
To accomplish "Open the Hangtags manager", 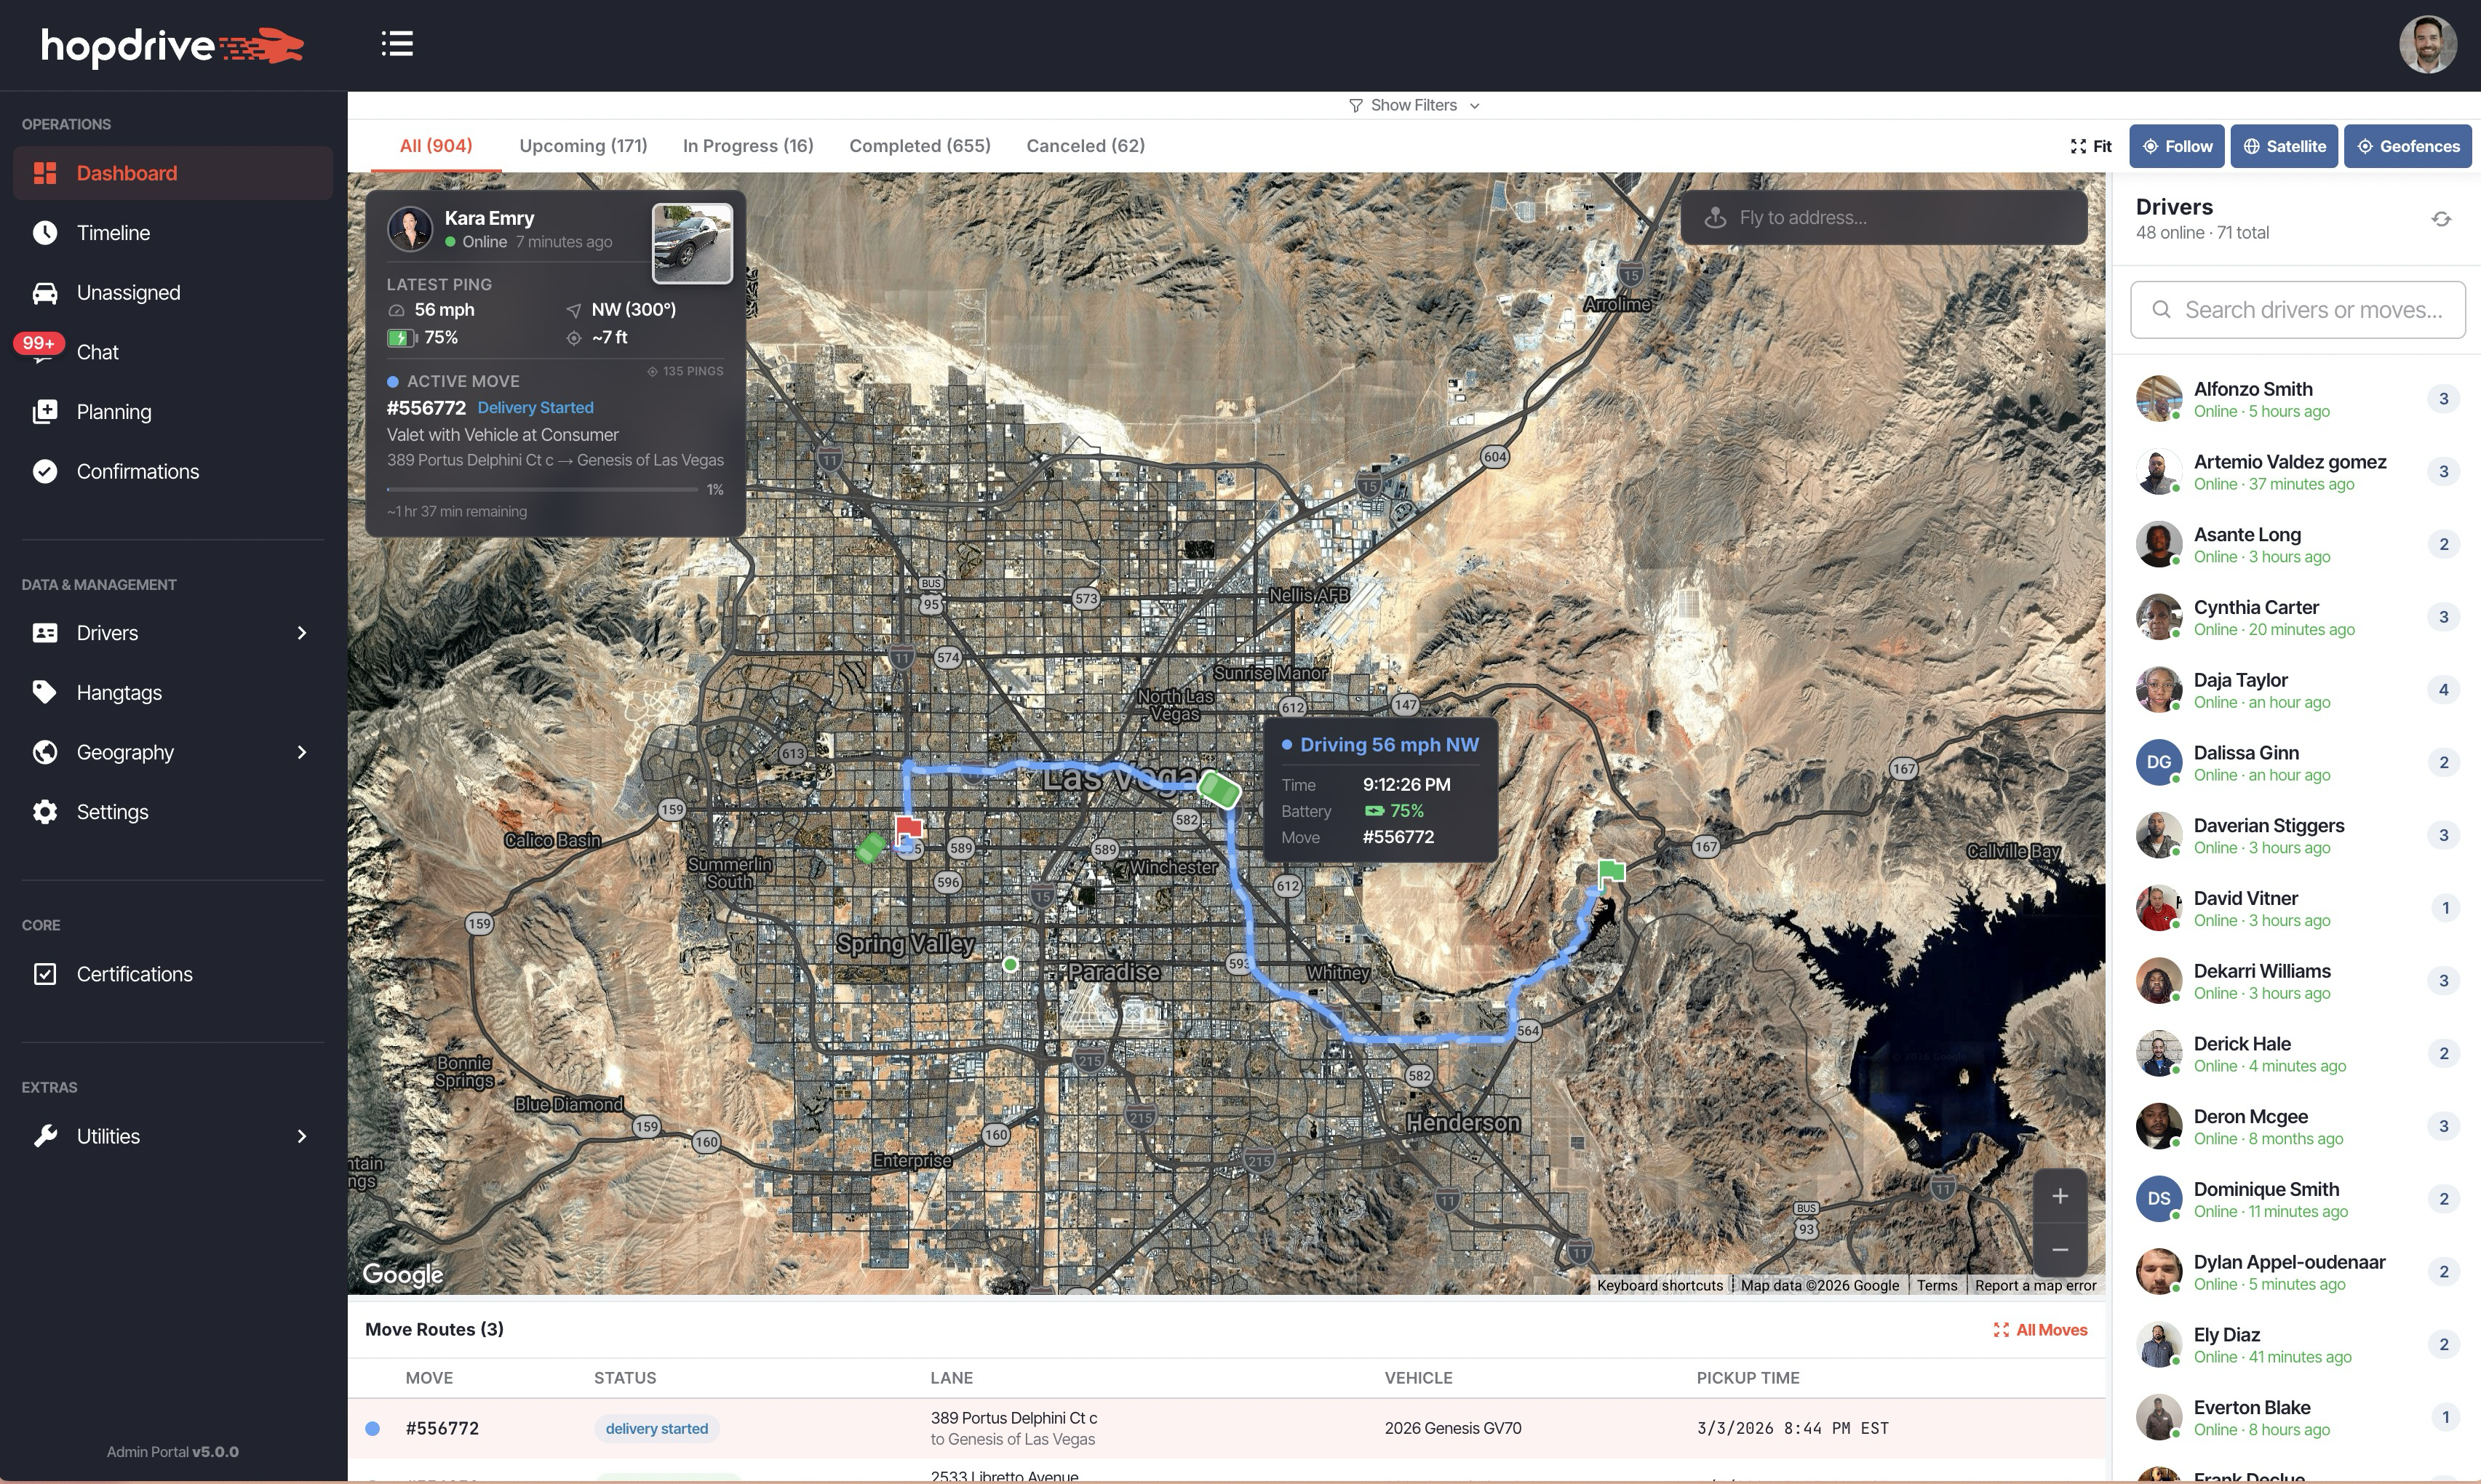I will (x=119, y=692).
